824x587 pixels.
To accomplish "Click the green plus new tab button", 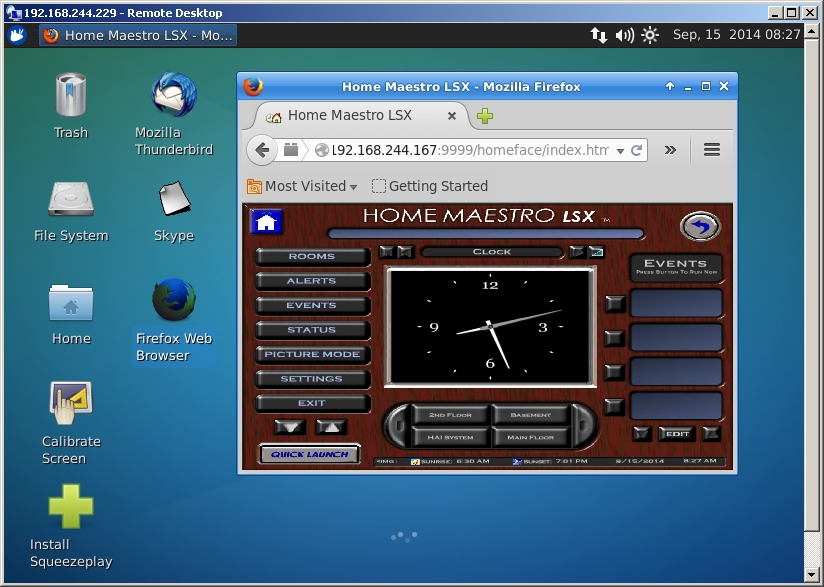I will [485, 116].
